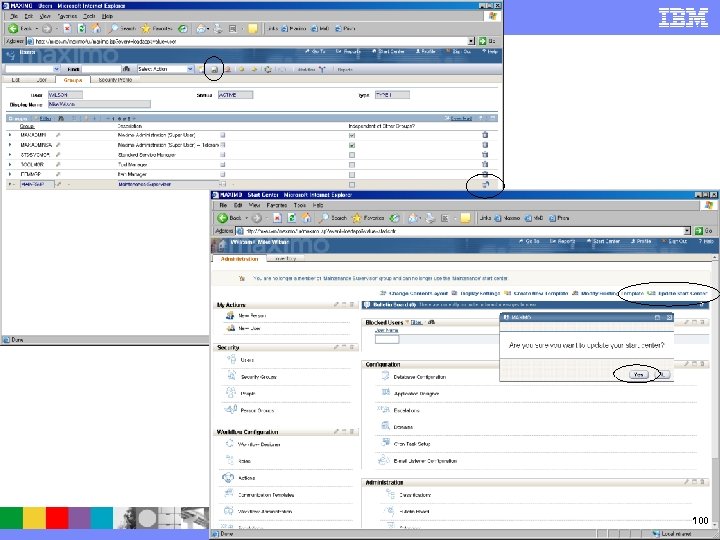Save the user record in Users window toolbar
720x540 pixels.
coord(214,69)
